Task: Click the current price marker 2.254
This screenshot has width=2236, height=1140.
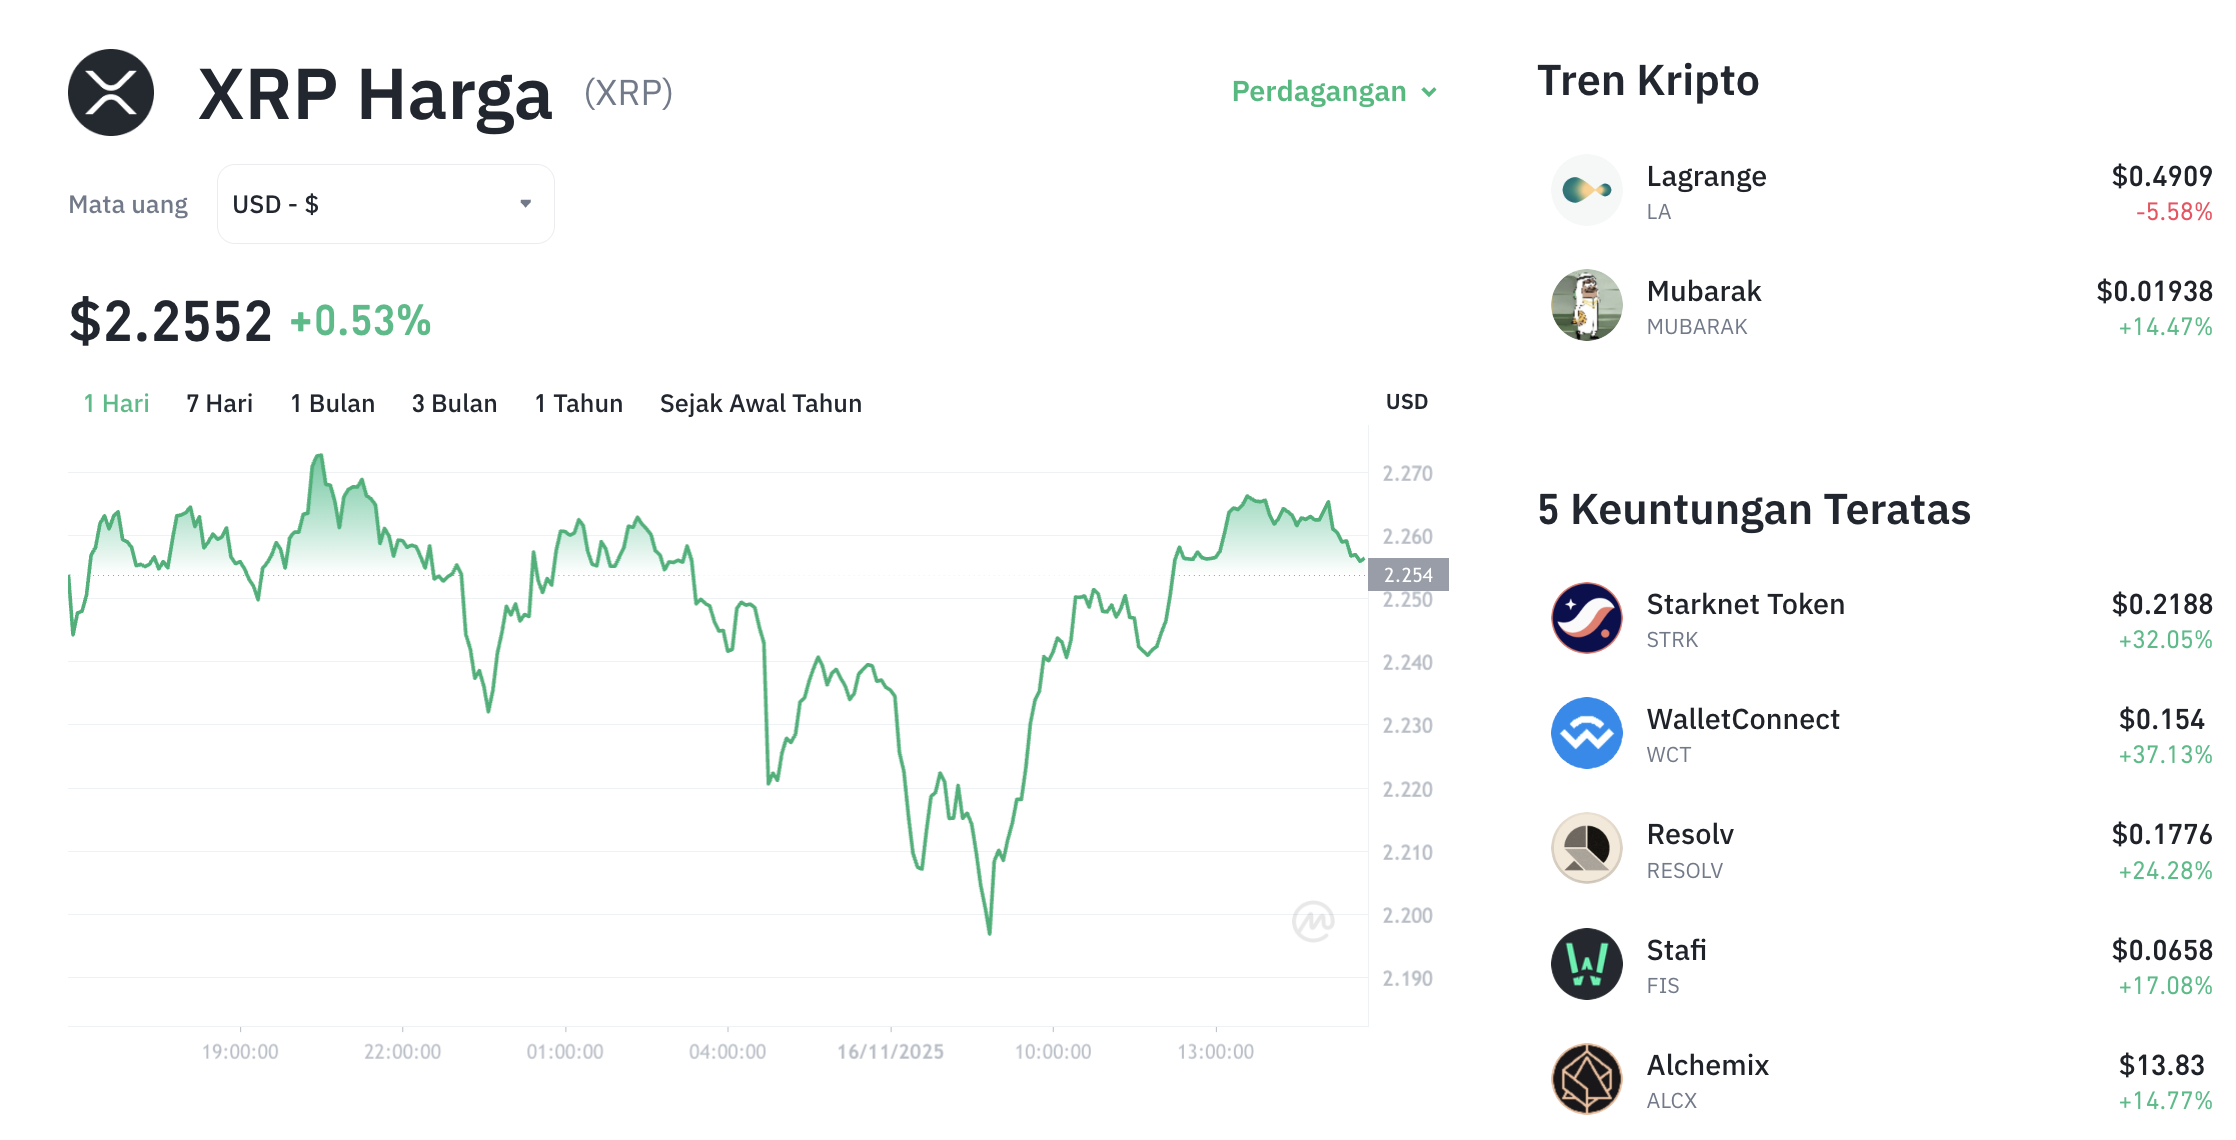Action: pyautogui.click(x=1408, y=574)
